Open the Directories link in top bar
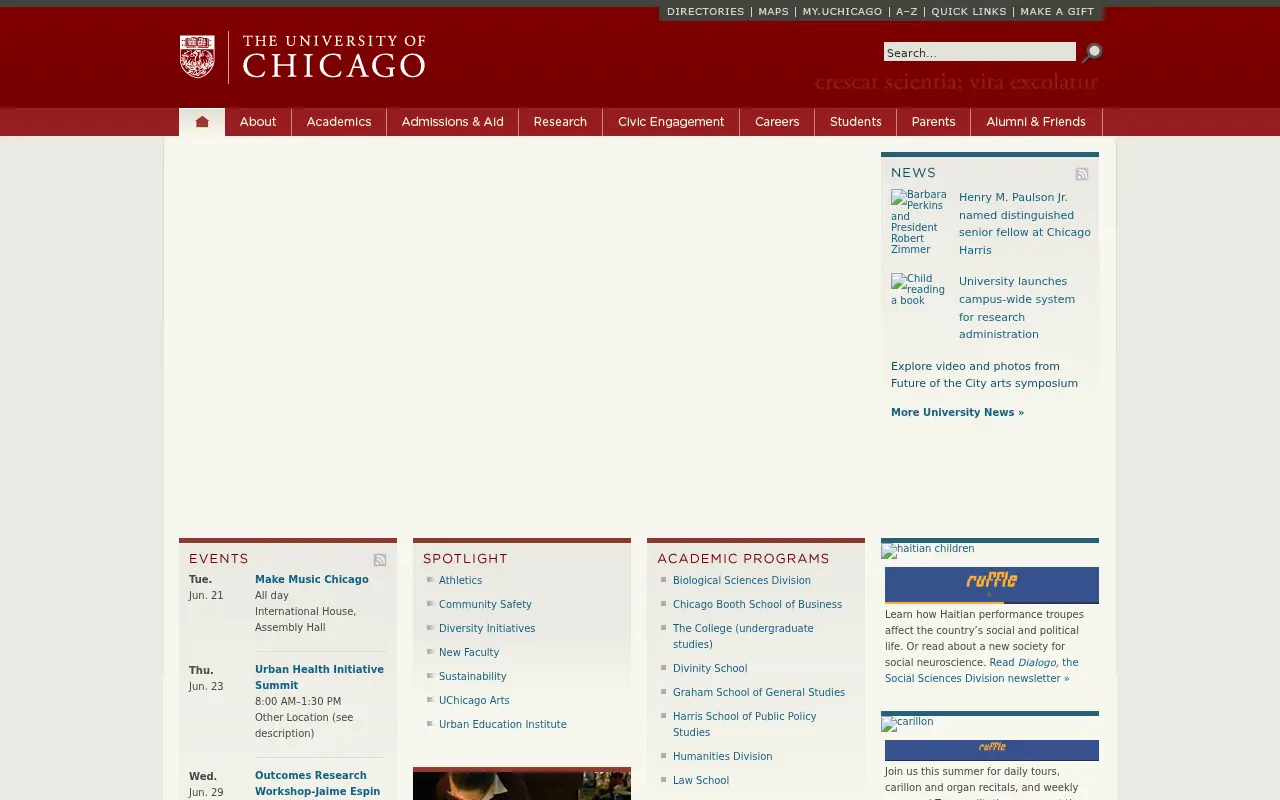 pyautogui.click(x=705, y=12)
